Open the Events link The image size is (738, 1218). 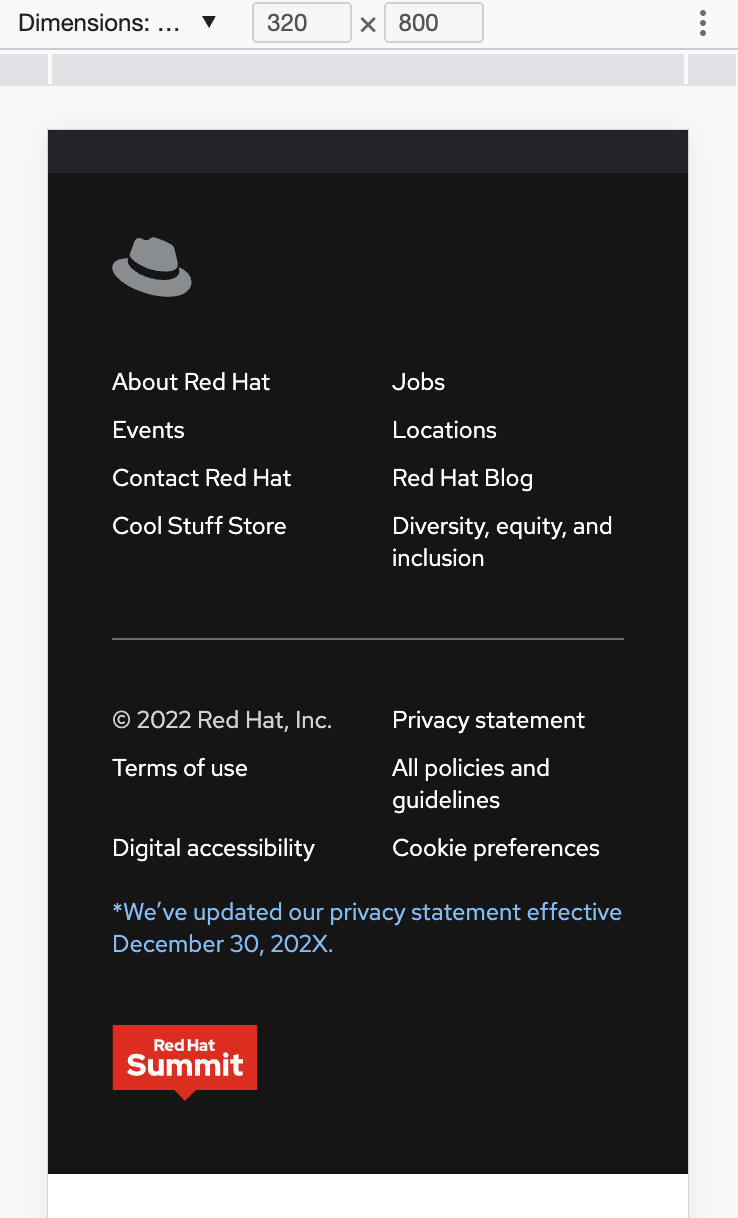[x=148, y=430]
